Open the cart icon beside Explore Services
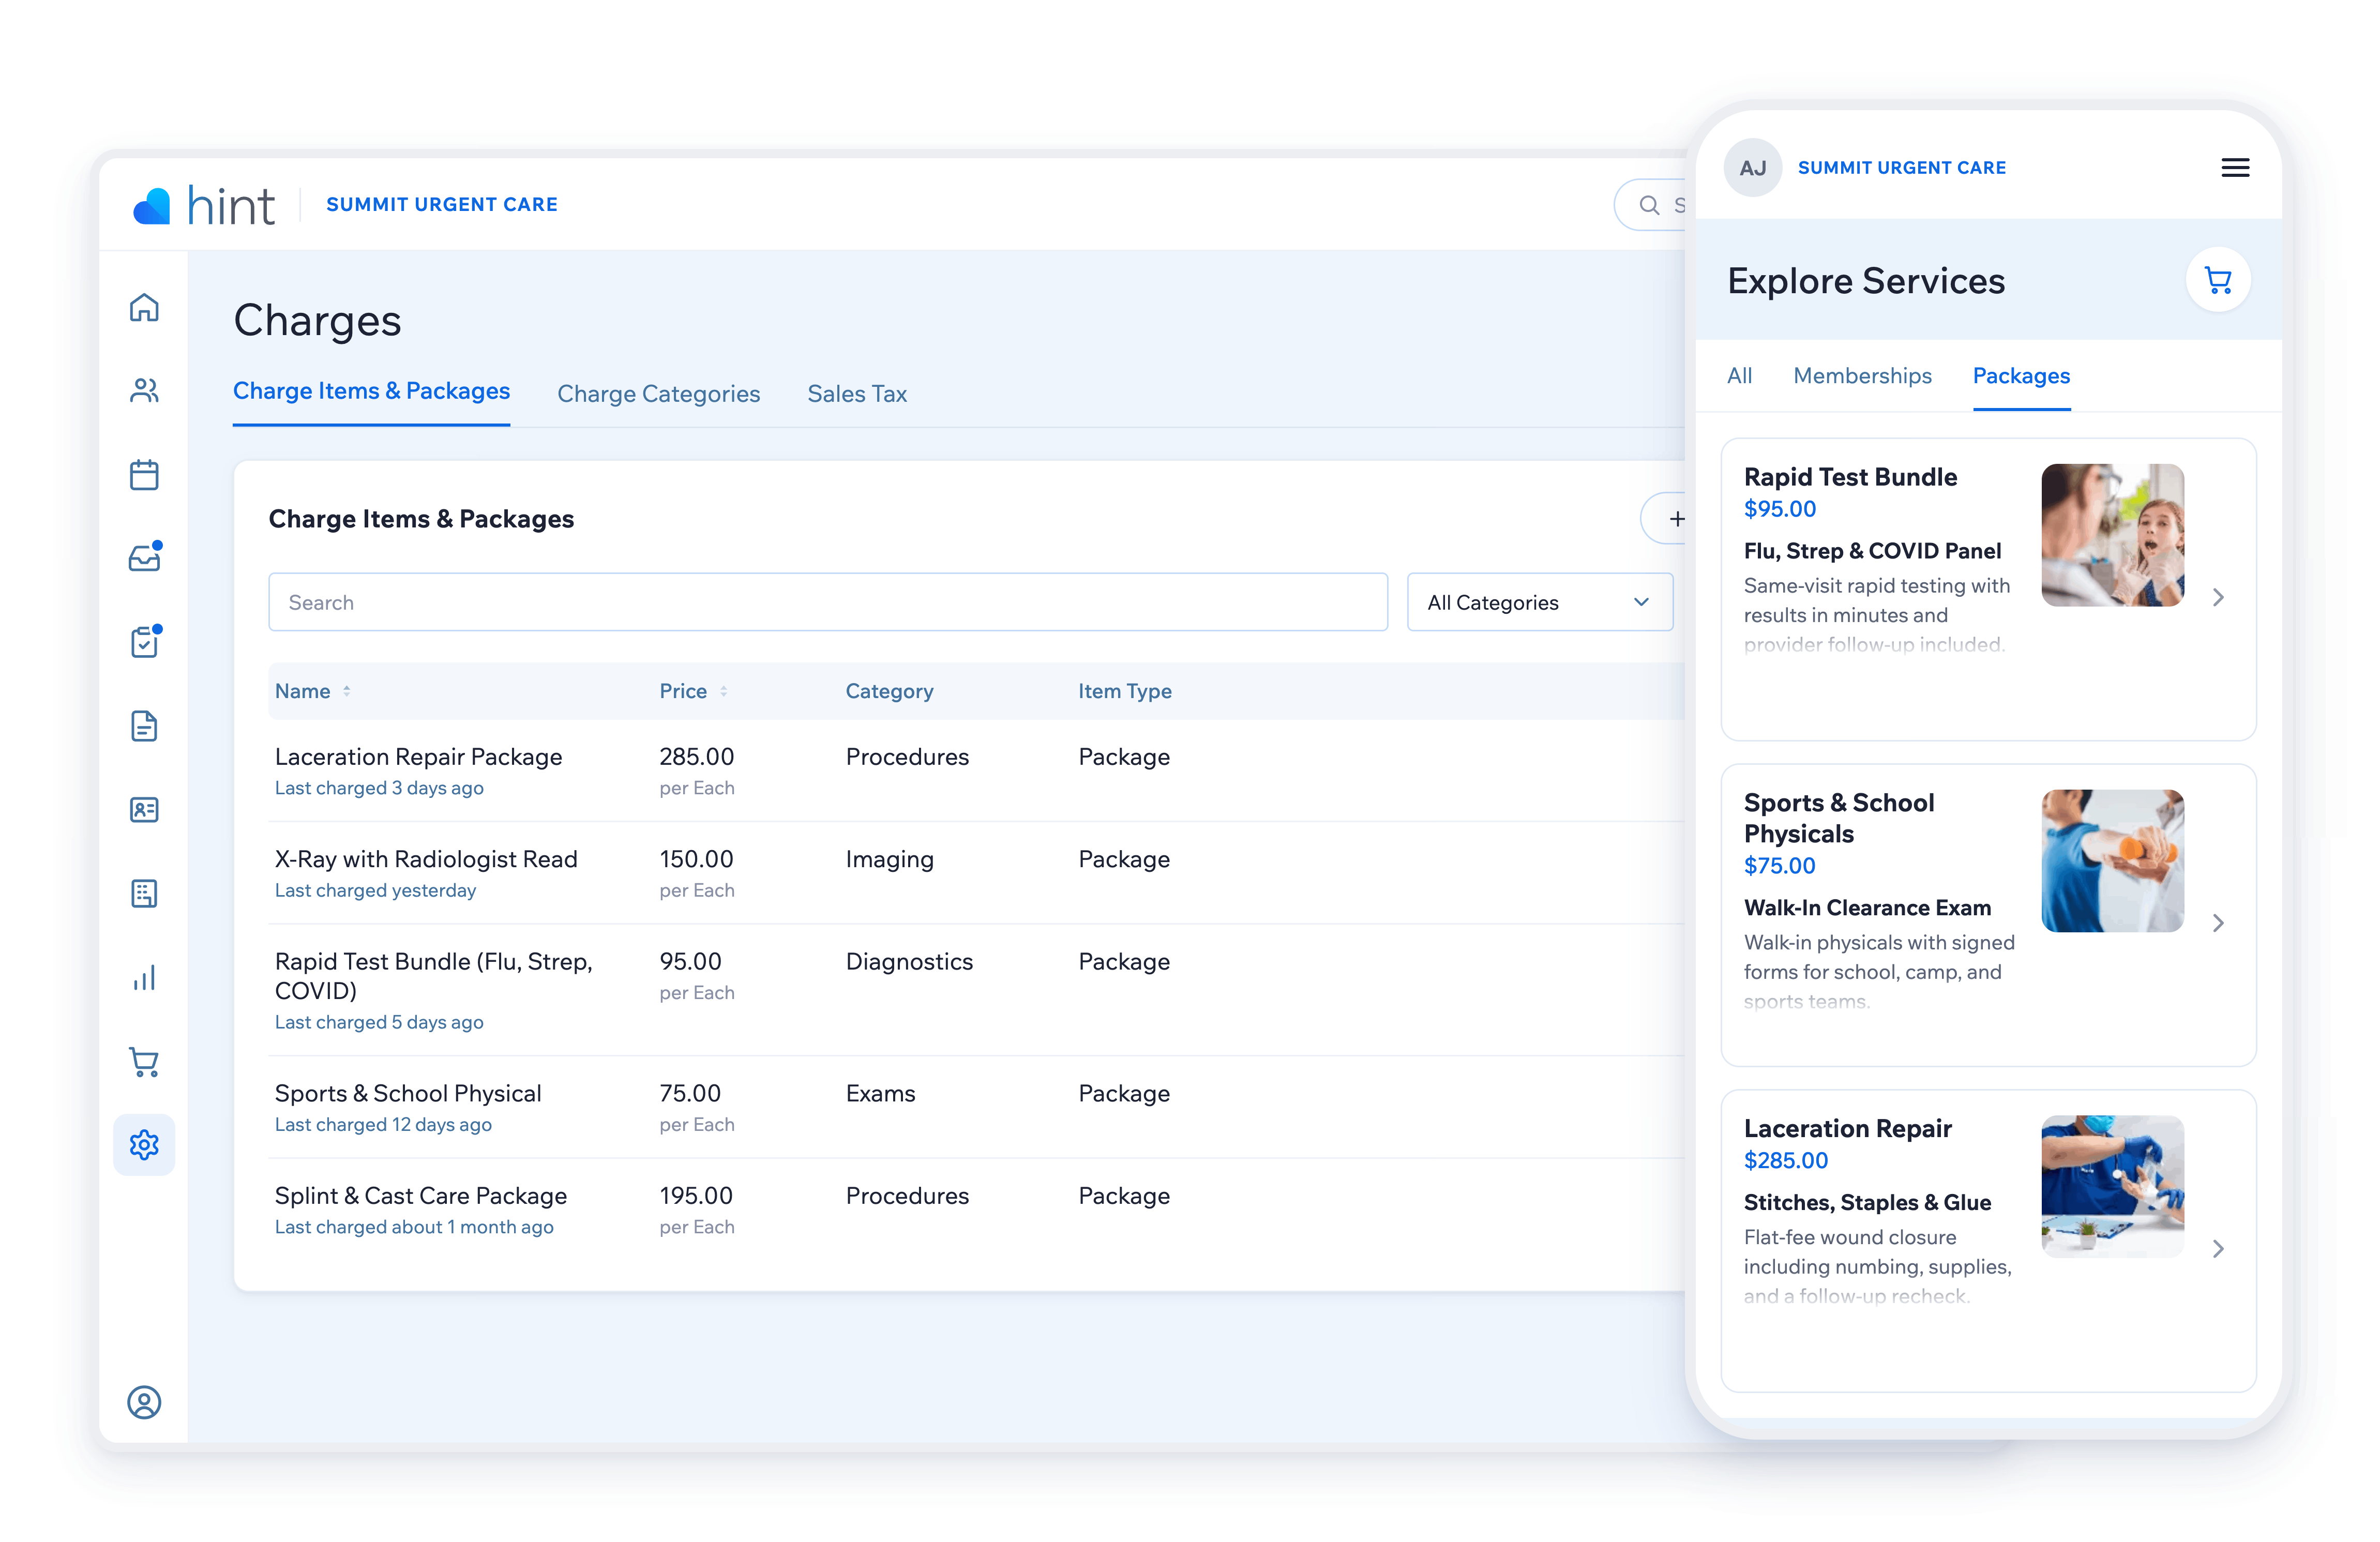 (x=2218, y=280)
